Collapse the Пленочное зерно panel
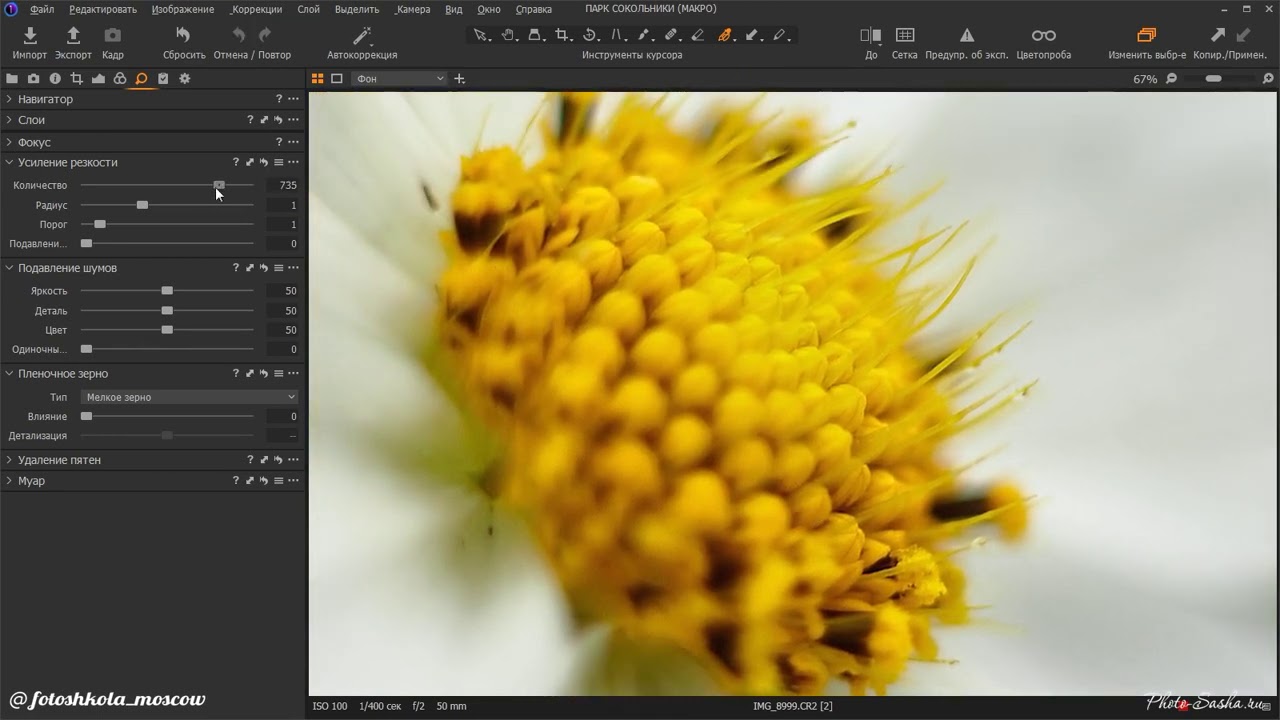Image resolution: width=1280 pixels, height=720 pixels. [9, 373]
